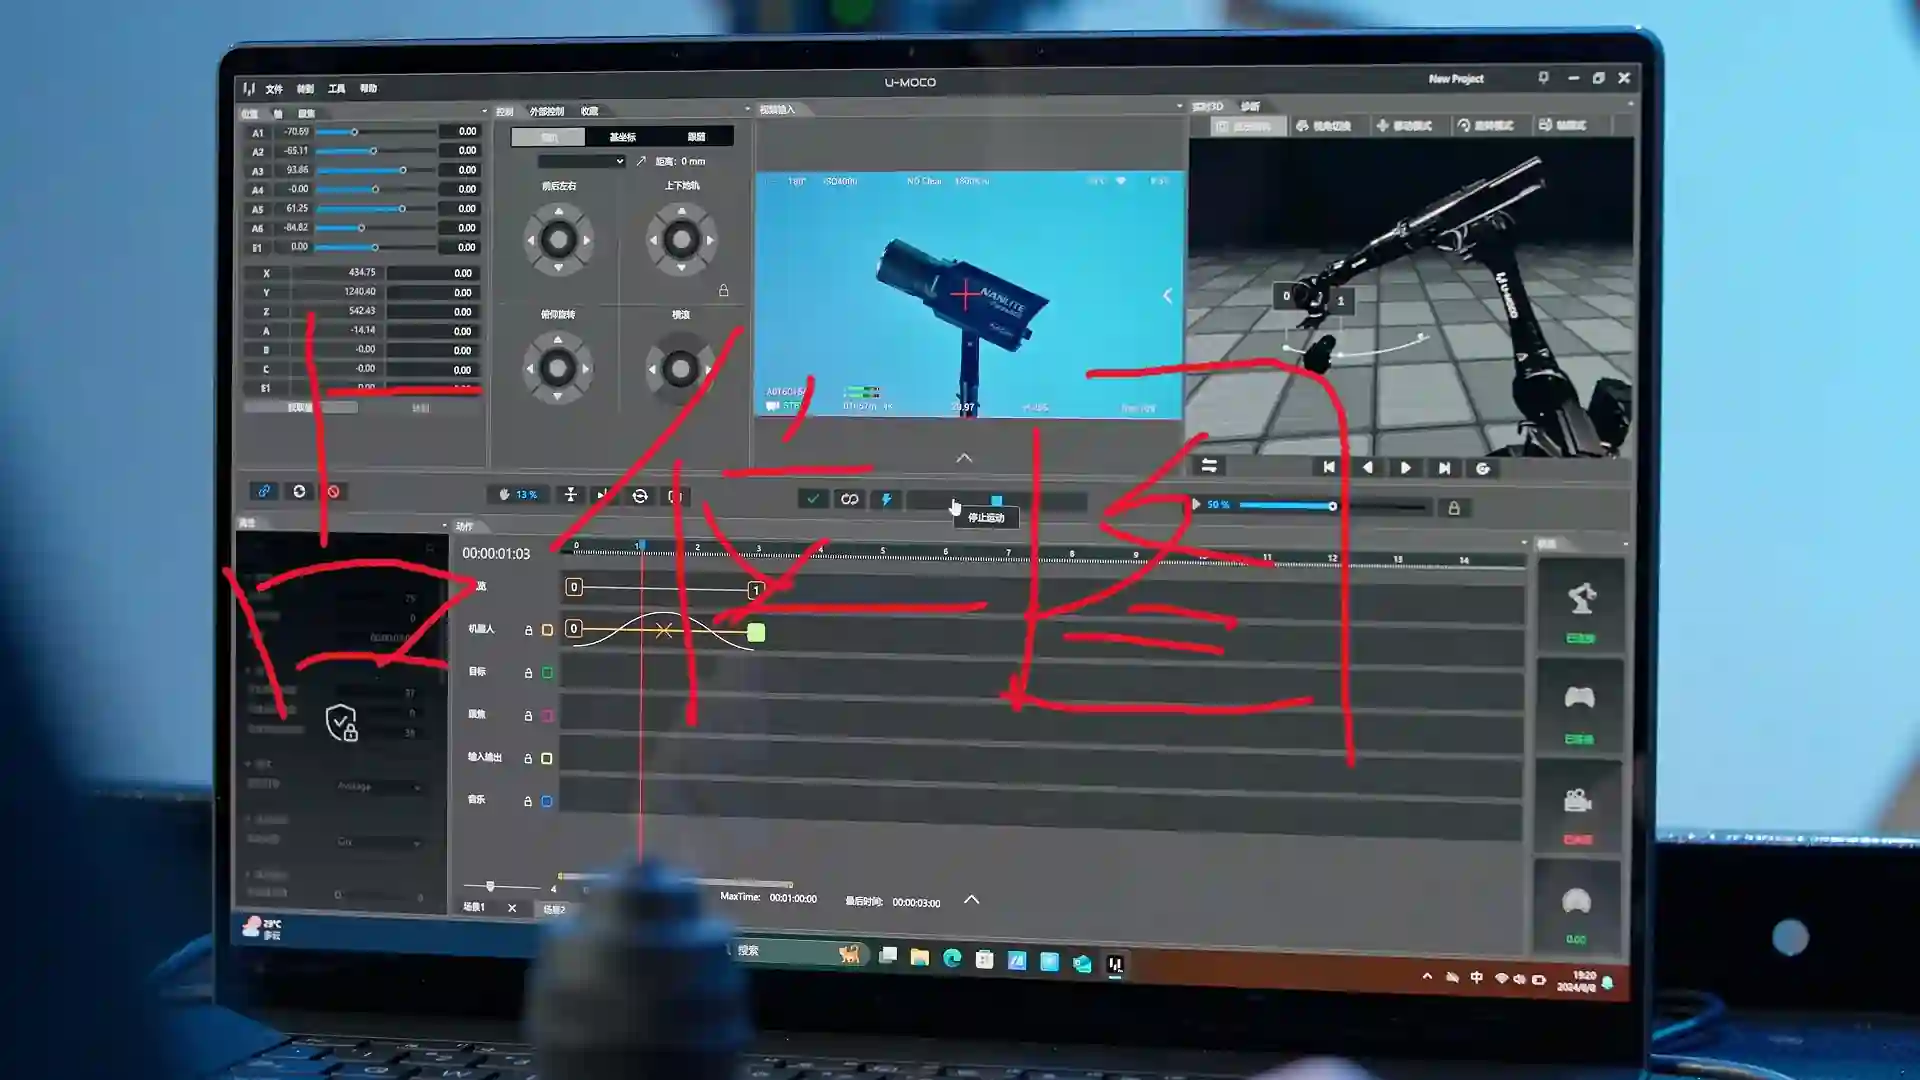Click the green checkmark button
Image resolution: width=1920 pixels, height=1080 pixels.
813,498
